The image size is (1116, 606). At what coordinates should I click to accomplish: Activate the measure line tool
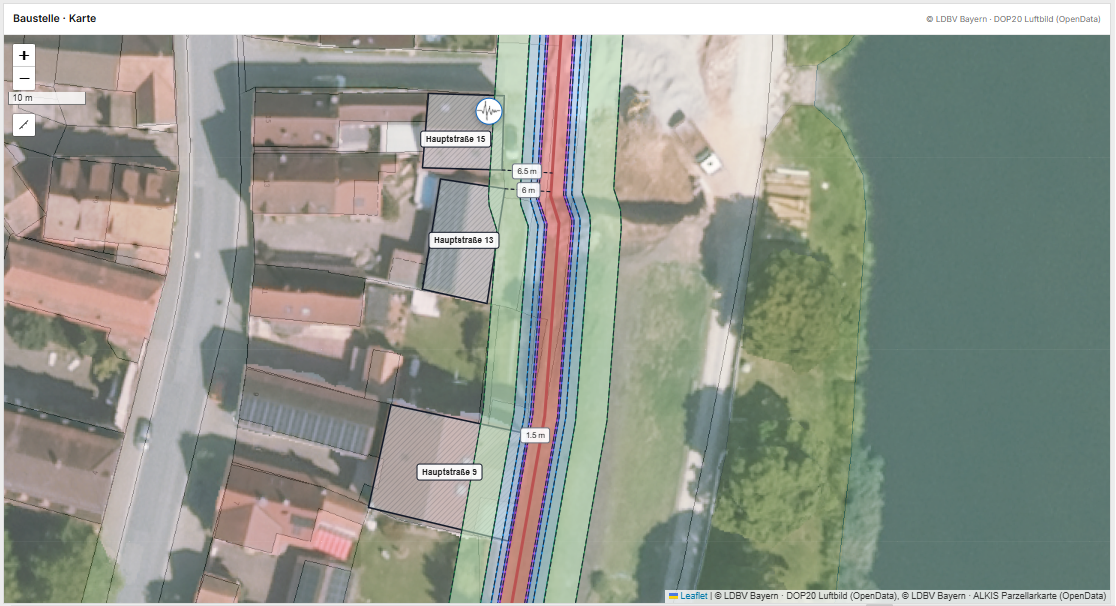tap(23, 125)
